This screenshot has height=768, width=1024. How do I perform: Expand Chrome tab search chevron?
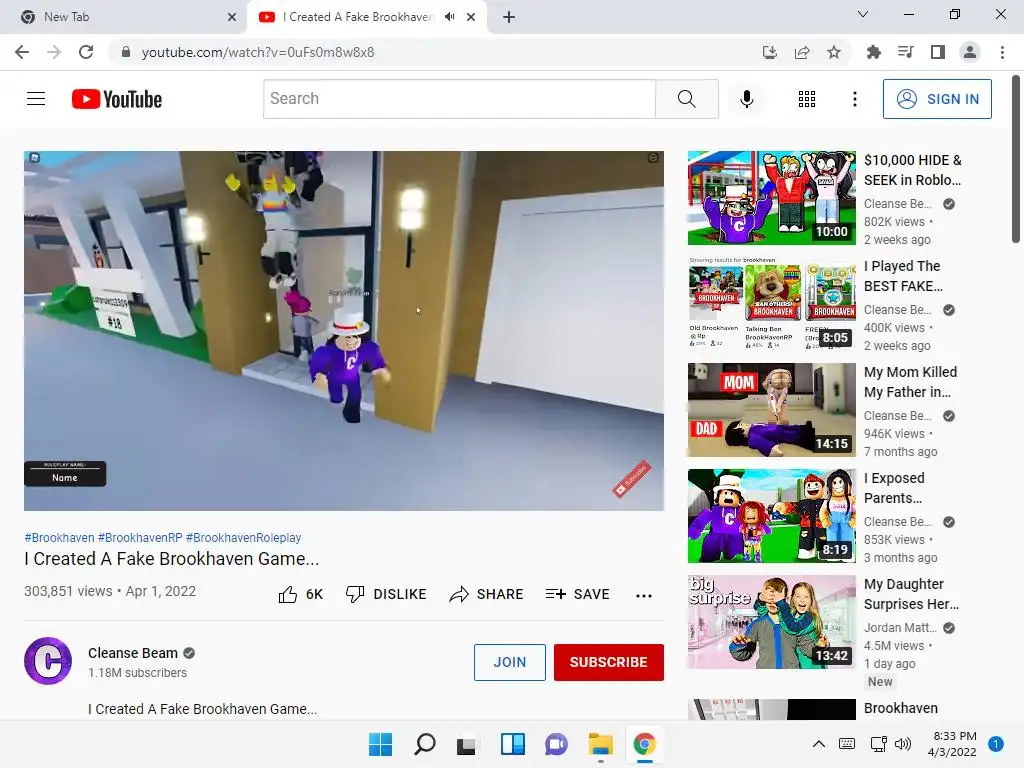[863, 14]
